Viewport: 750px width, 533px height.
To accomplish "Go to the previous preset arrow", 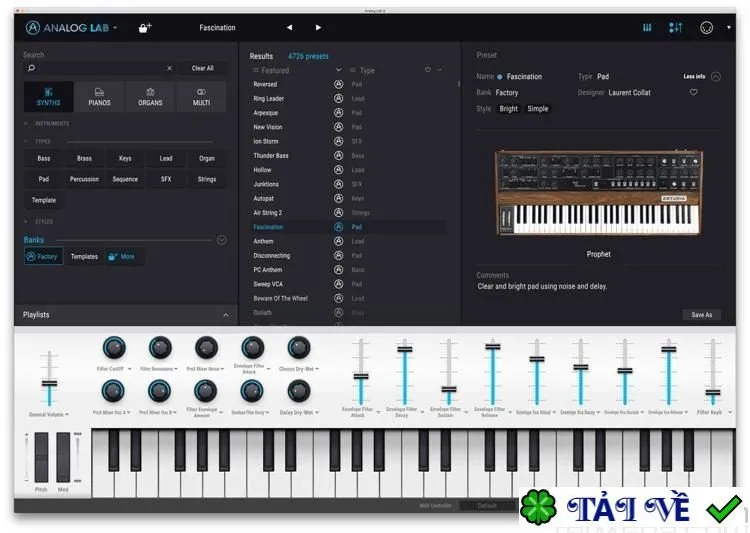I will [289, 28].
